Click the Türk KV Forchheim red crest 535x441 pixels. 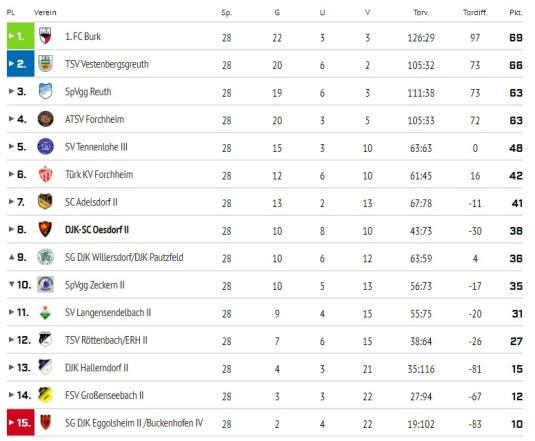(x=45, y=174)
